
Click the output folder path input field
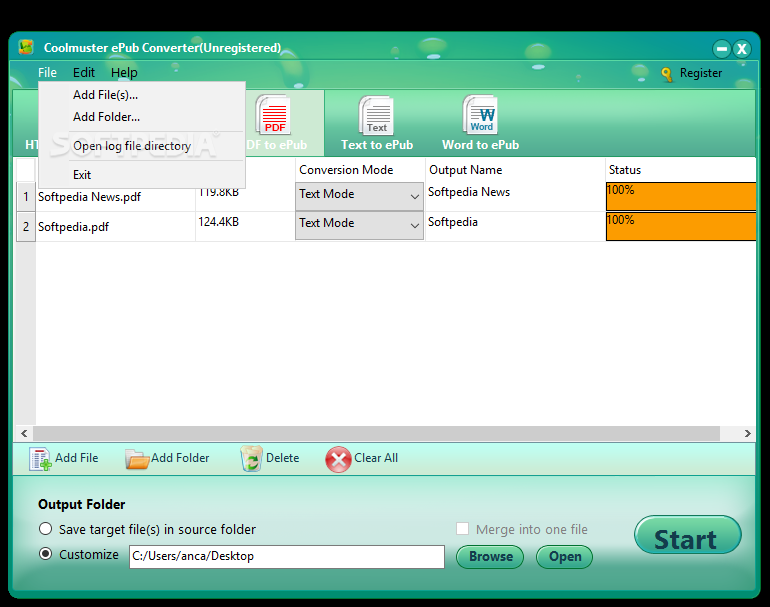point(287,556)
